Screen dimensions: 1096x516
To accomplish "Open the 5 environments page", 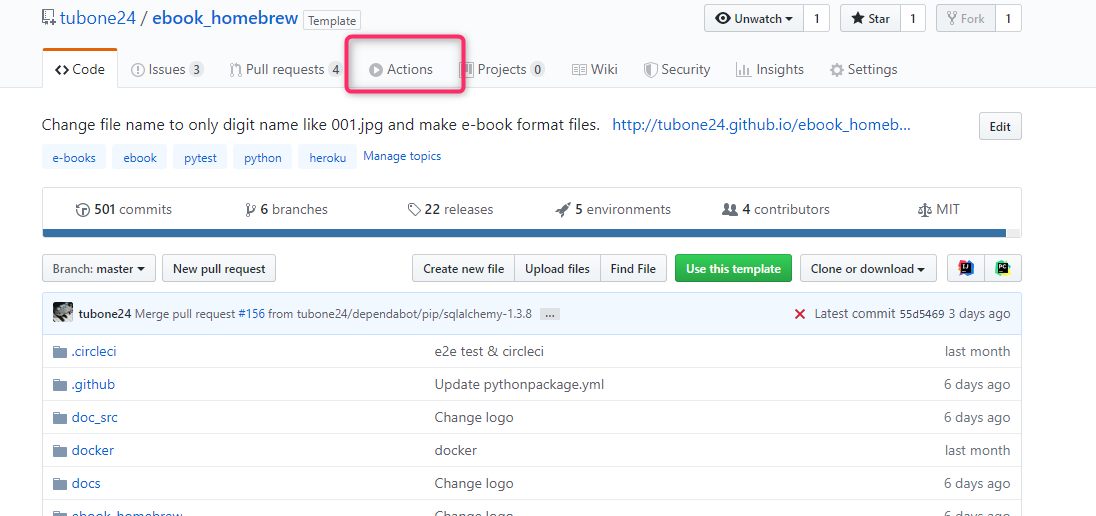I will pyautogui.click(x=613, y=209).
